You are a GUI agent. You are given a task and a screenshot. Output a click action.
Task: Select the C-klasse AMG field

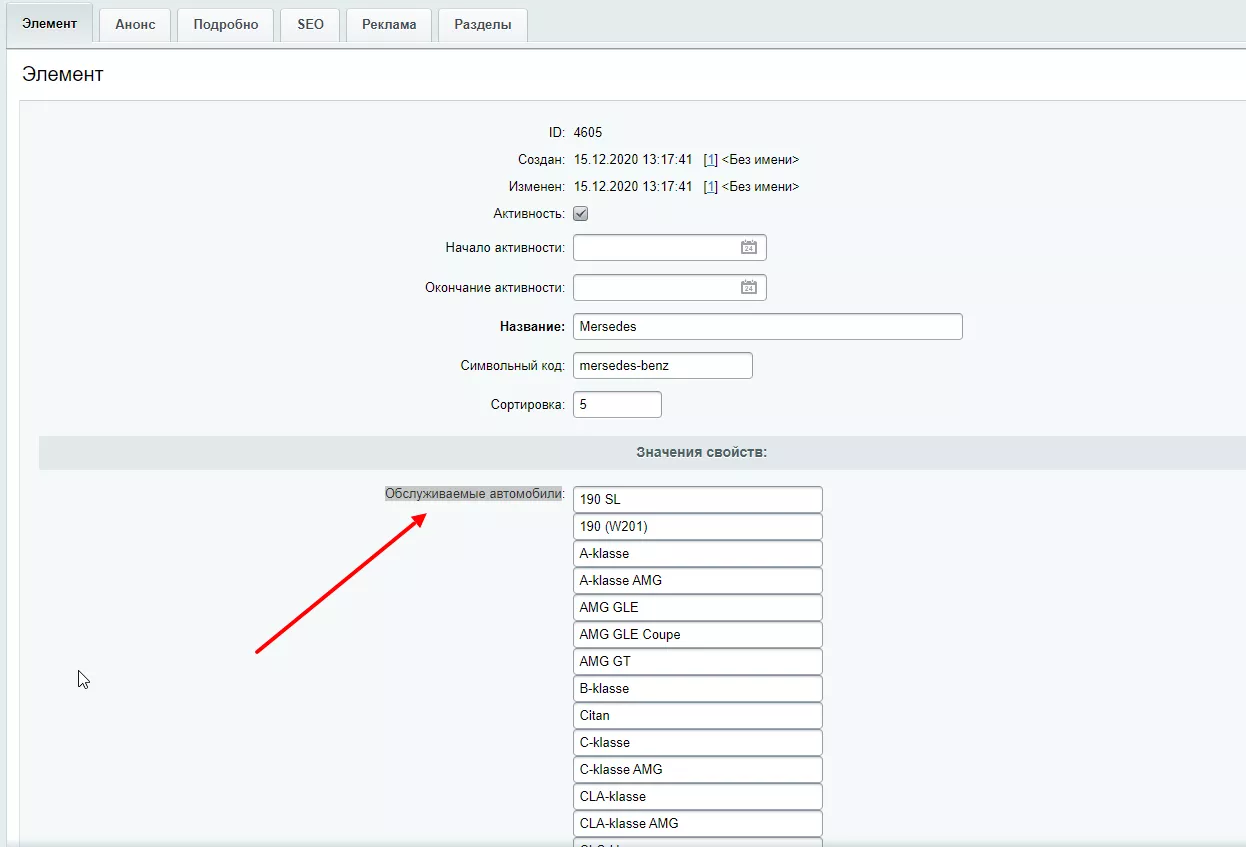pos(698,769)
